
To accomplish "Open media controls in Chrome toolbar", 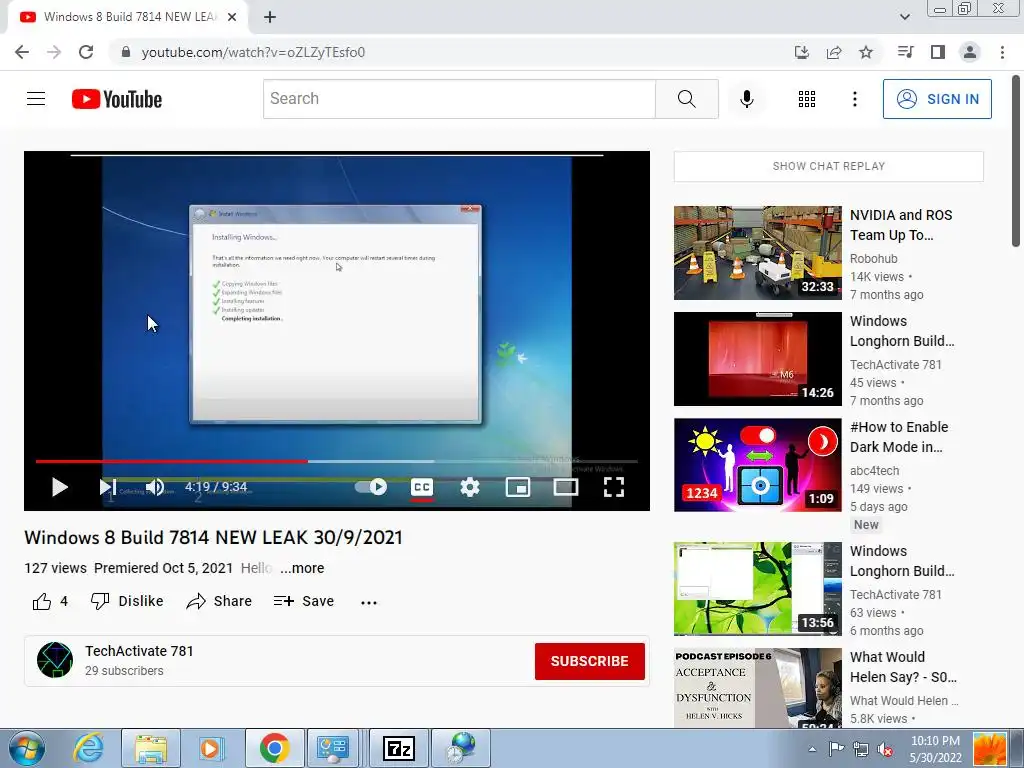I will point(905,52).
